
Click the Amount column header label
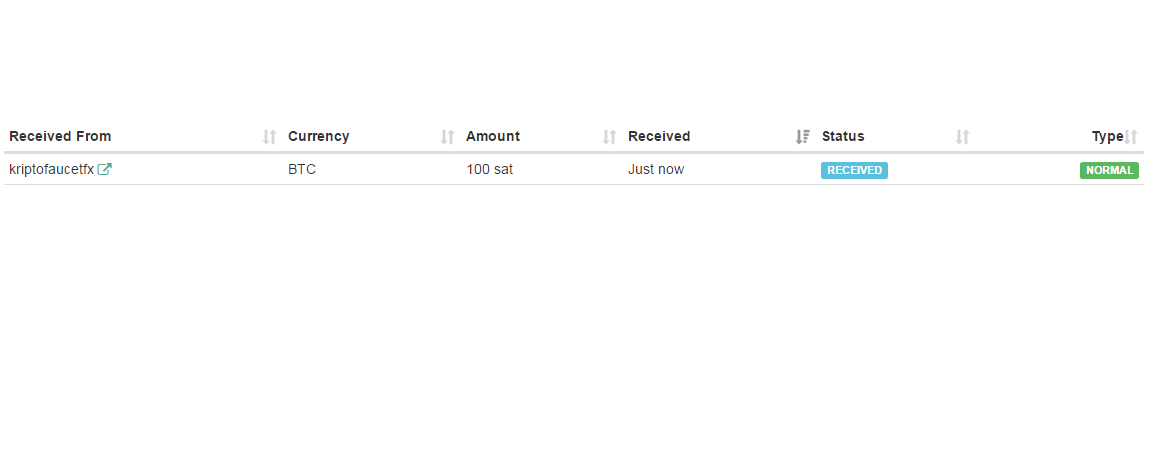tap(492, 137)
